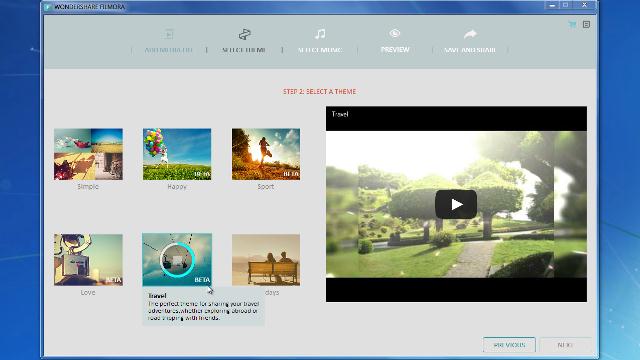Choose the Simple theme thumbnail
640x360 pixels.
pyautogui.click(x=88, y=154)
